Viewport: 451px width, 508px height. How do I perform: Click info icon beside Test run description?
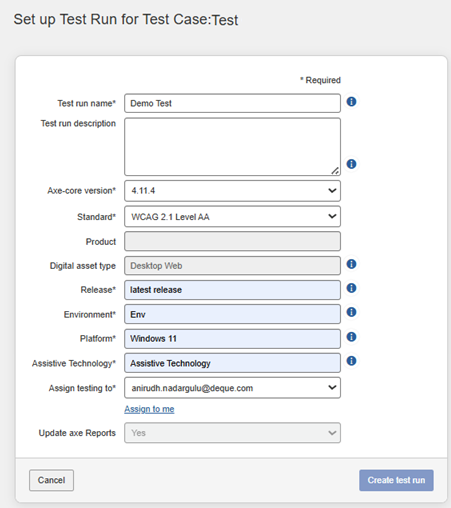(x=351, y=164)
